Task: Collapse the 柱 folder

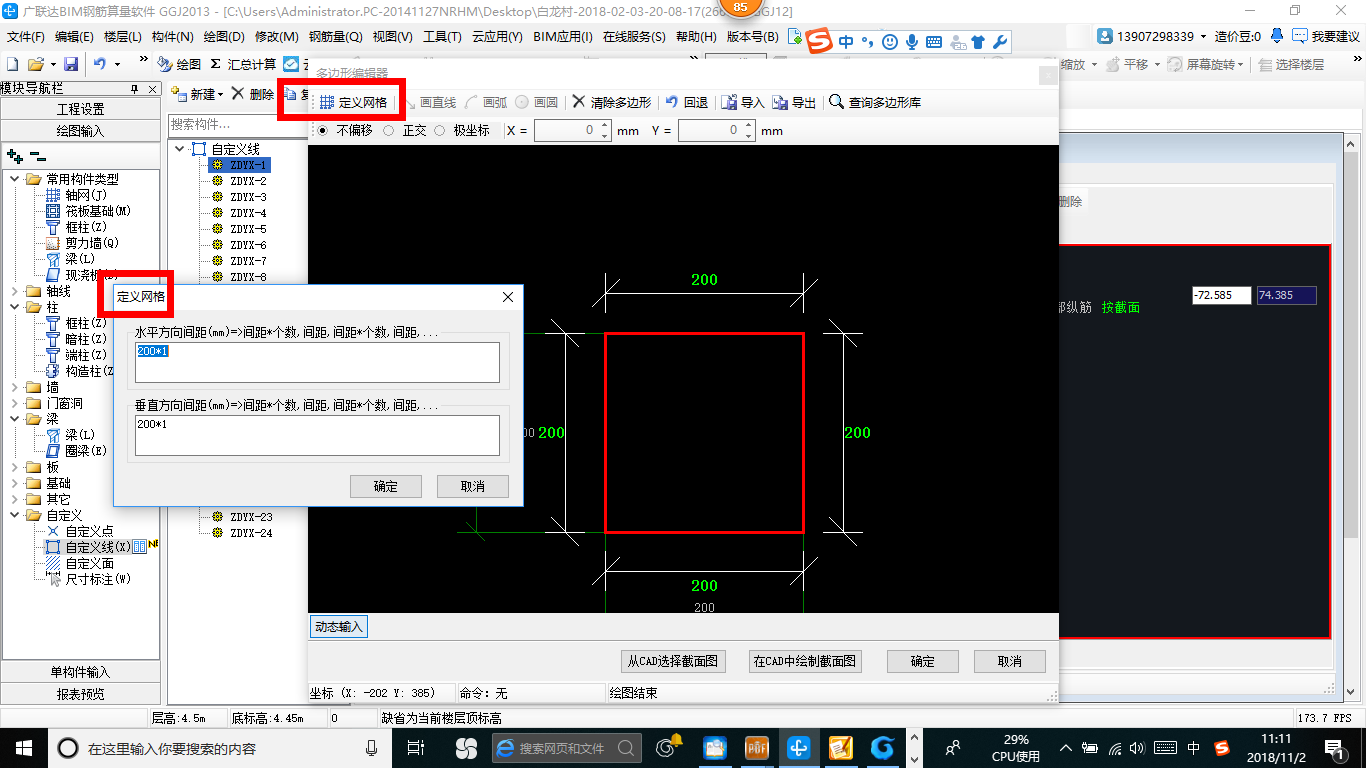Action: click(15, 307)
